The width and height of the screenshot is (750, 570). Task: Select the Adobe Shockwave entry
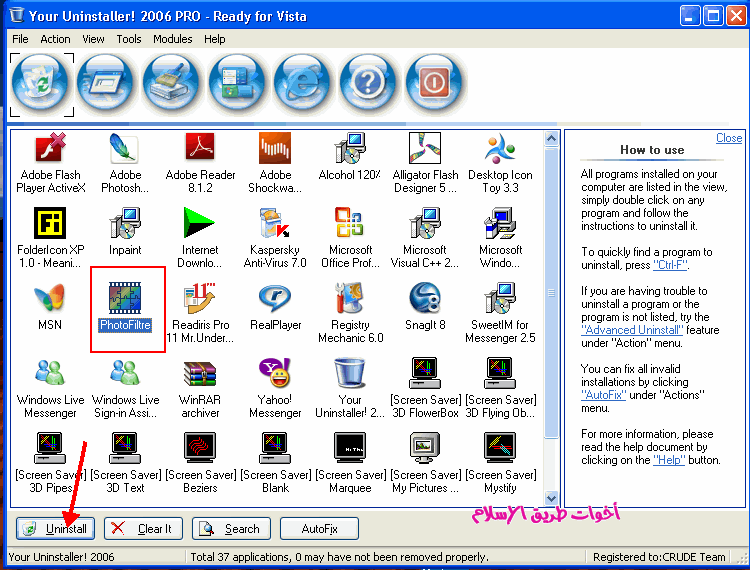[x=275, y=164]
